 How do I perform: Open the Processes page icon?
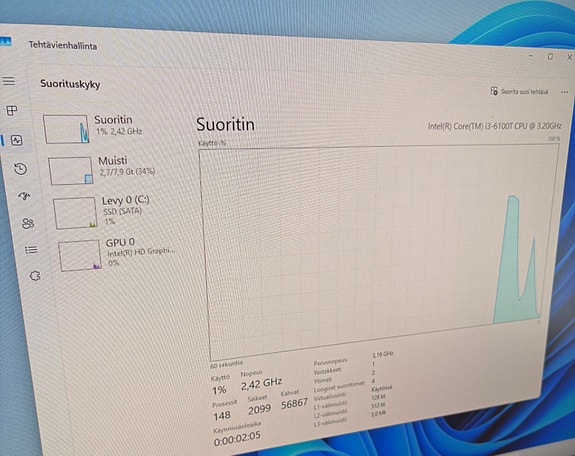[x=12, y=110]
